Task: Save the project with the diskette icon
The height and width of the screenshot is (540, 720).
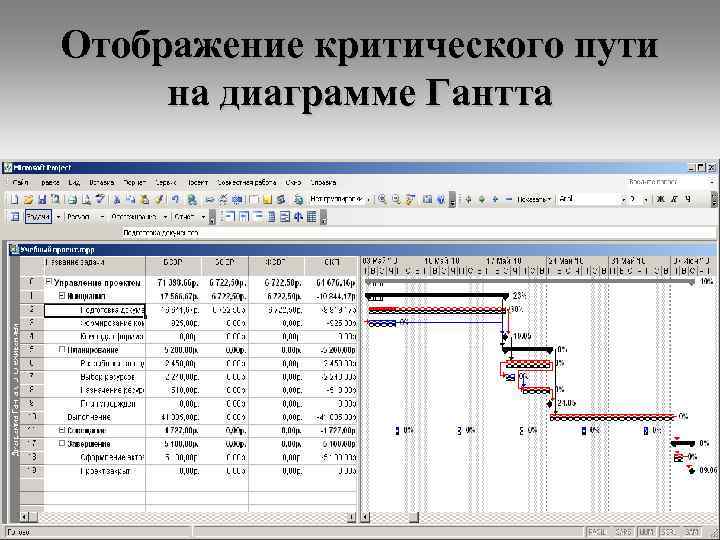Action: (42, 199)
